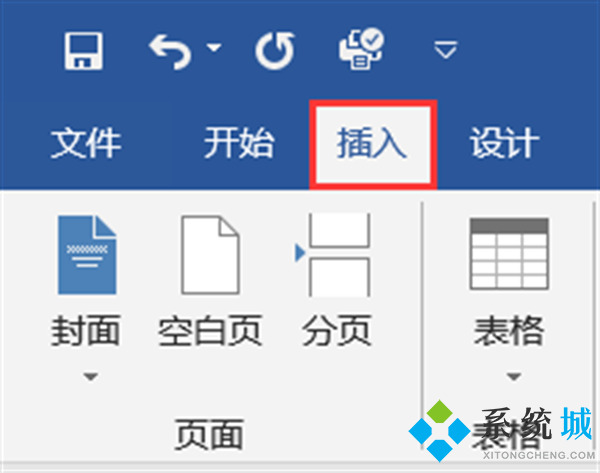The height and width of the screenshot is (473, 600).
Task: Go to the 设计 tab
Action: pos(505,143)
